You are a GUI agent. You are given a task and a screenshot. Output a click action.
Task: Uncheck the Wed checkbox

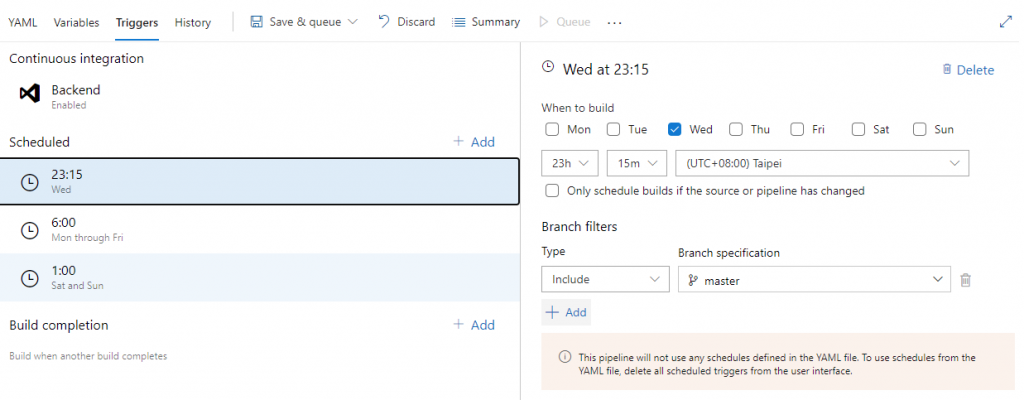click(675, 129)
